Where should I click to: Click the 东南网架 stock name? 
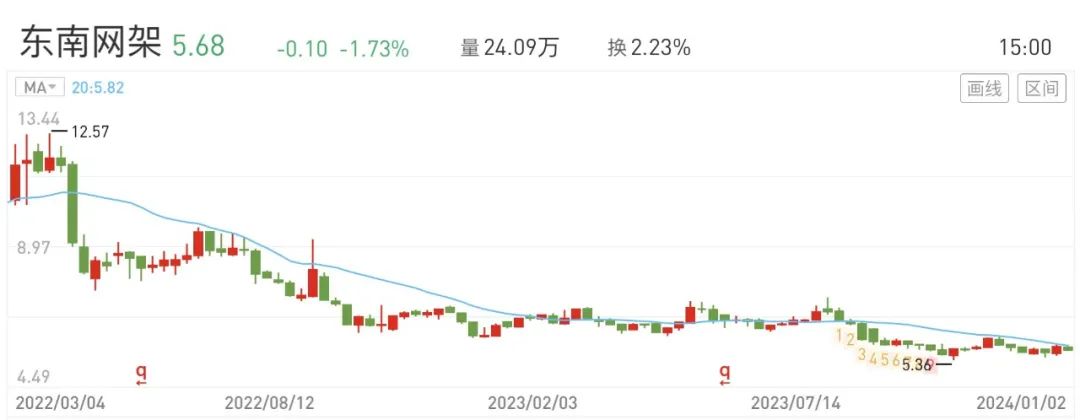[x=90, y=45]
